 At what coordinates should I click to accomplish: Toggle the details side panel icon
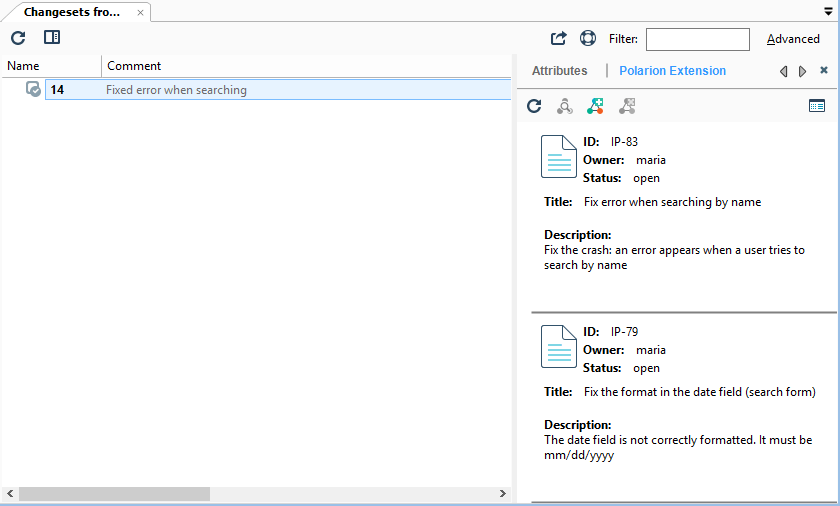click(x=52, y=37)
